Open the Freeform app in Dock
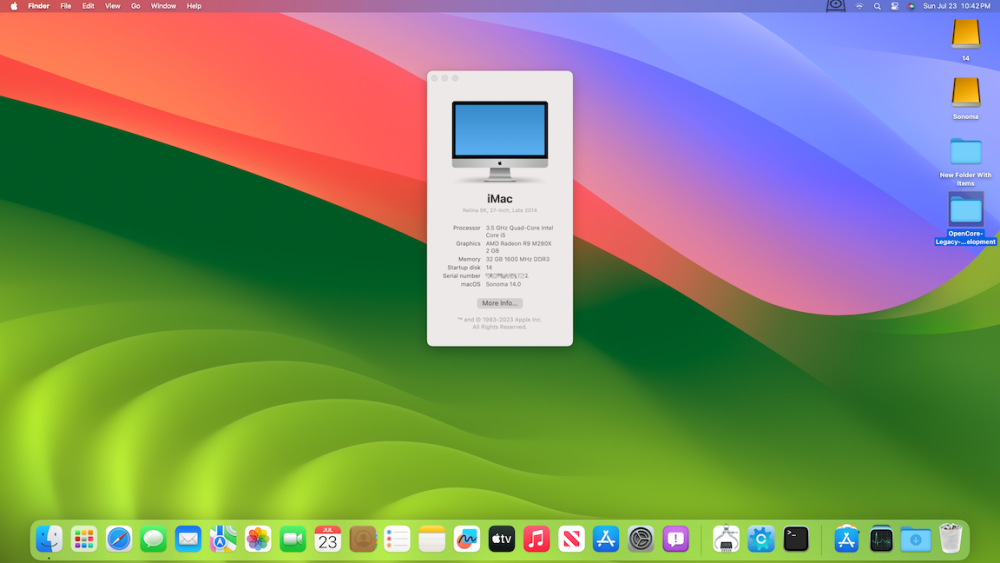 click(x=466, y=539)
